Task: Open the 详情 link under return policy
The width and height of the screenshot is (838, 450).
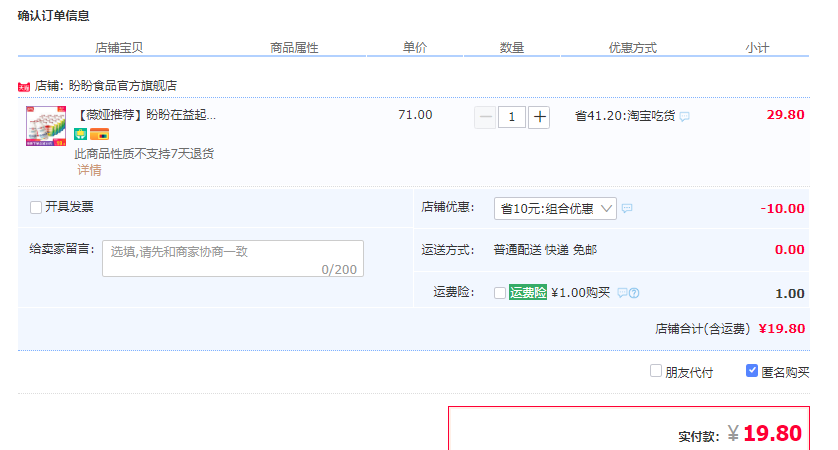Action: [x=89, y=170]
